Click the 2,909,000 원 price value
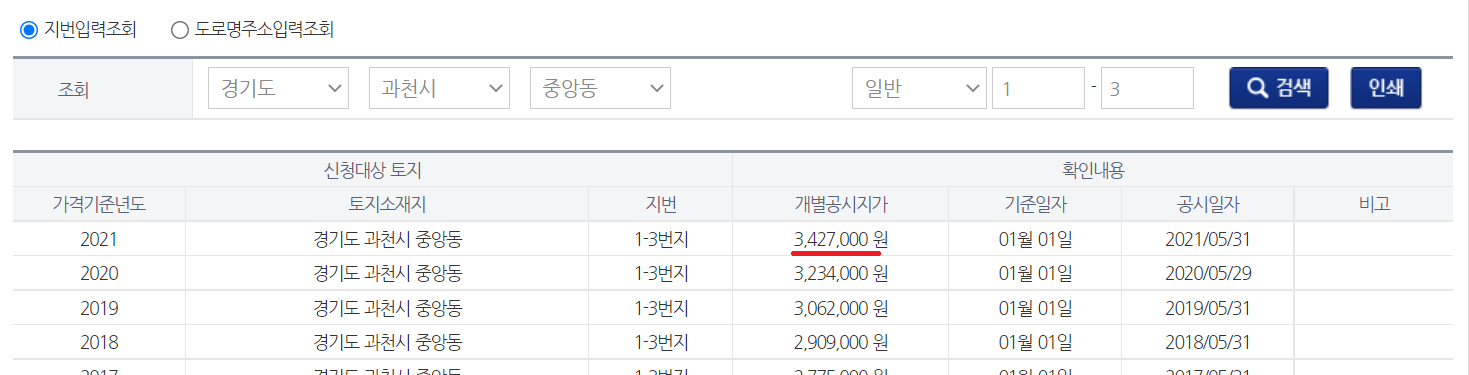Viewport: 1469px width, 375px height. 841,342
